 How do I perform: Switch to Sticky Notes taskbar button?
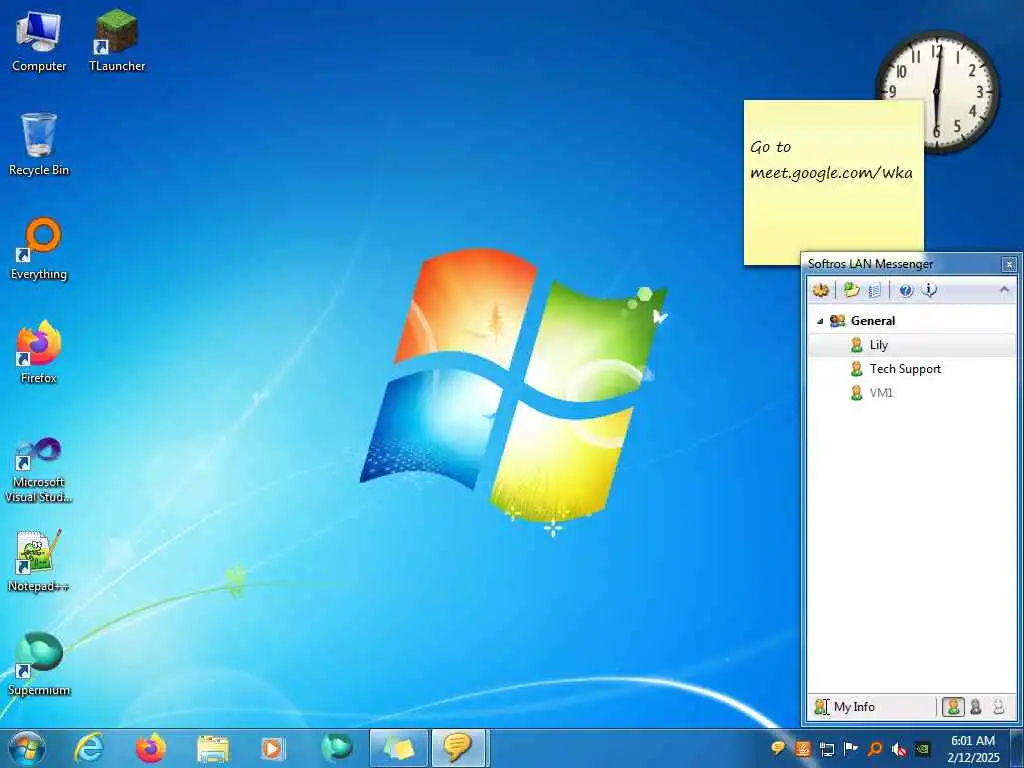[398, 748]
